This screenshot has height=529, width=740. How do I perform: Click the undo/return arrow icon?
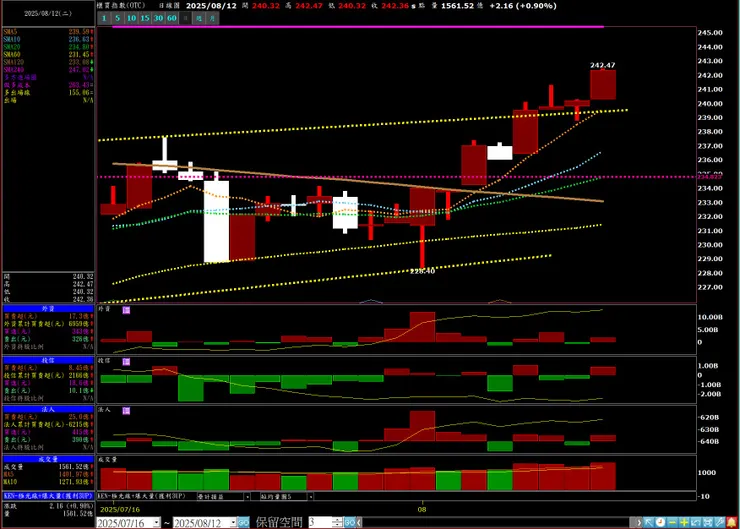[696, 522]
